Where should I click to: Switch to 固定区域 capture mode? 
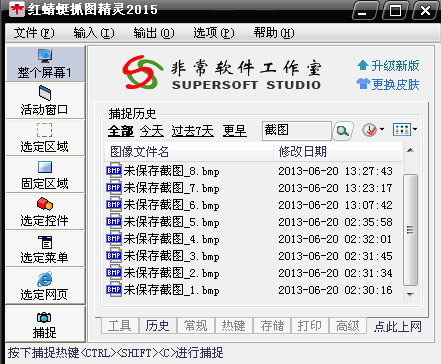(x=45, y=175)
